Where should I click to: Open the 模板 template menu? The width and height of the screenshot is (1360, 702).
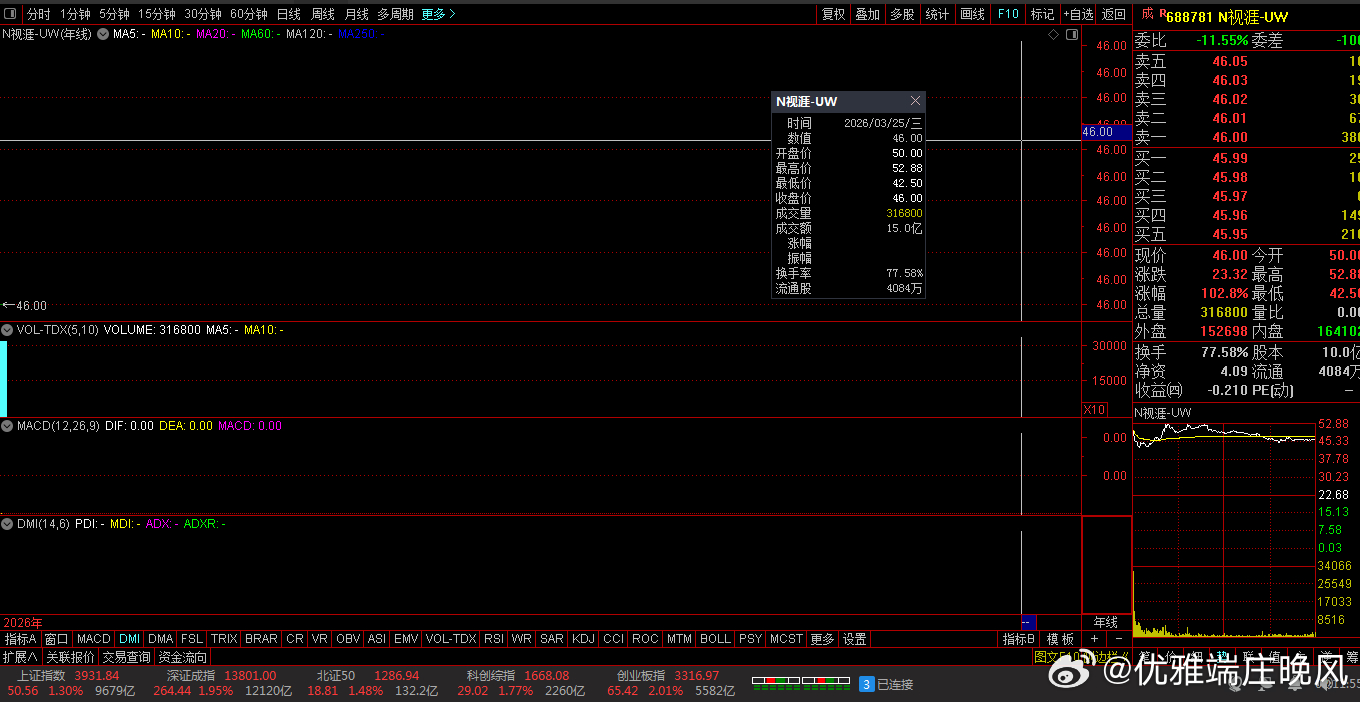pos(1060,639)
